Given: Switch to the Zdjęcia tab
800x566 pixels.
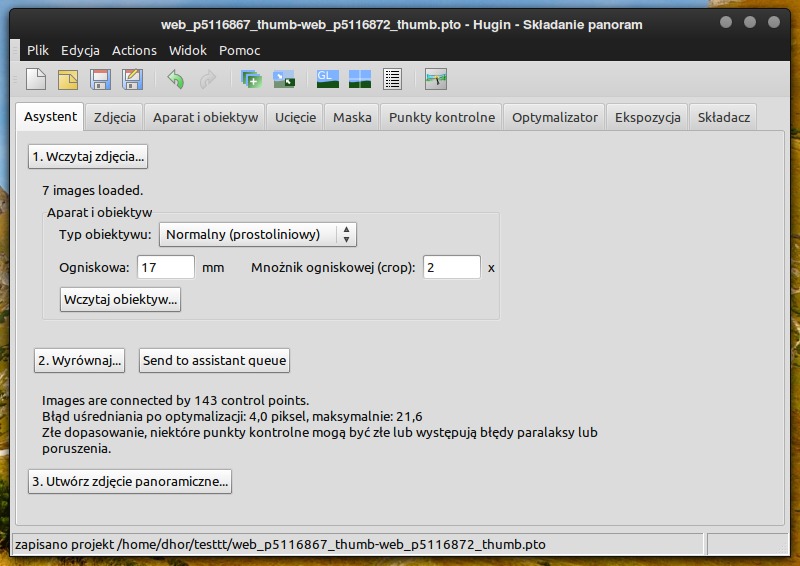Looking at the screenshot, I should click(114, 117).
